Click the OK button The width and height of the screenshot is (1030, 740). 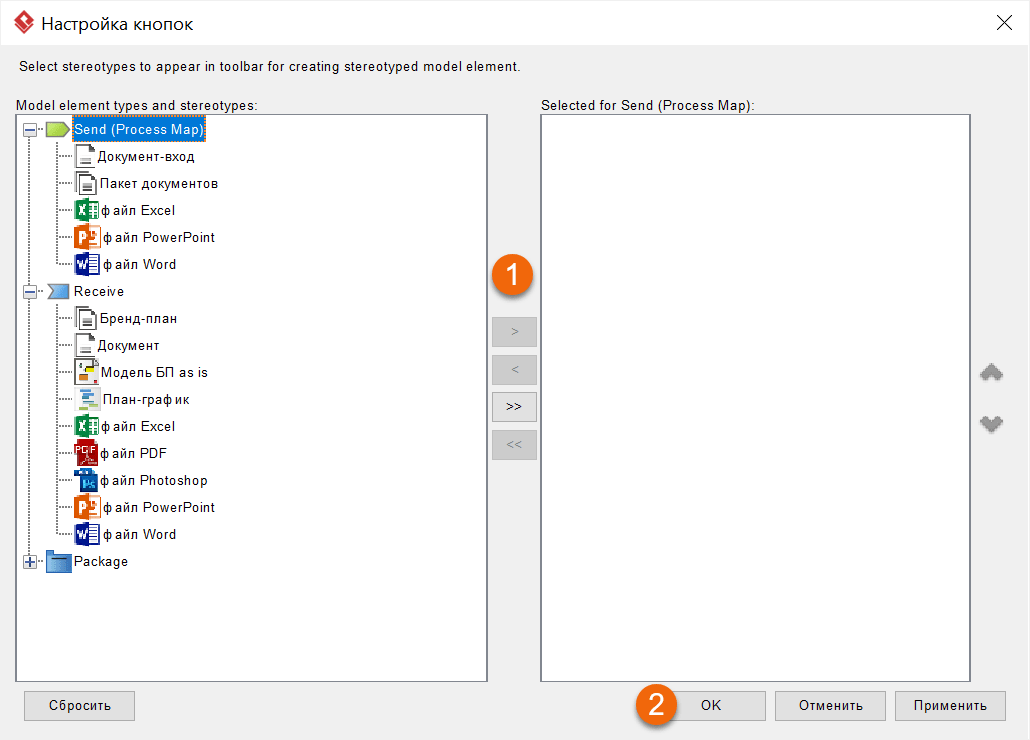[x=710, y=706]
